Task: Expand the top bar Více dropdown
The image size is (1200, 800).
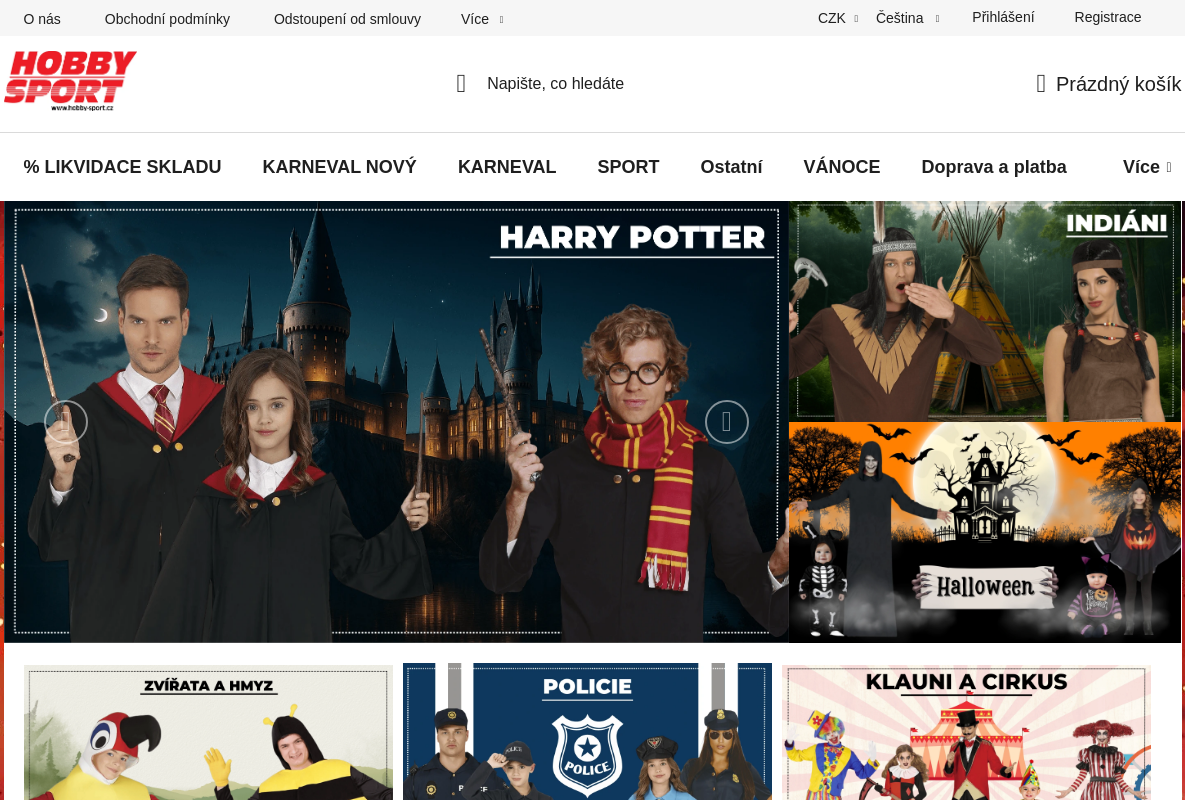Action: click(482, 18)
